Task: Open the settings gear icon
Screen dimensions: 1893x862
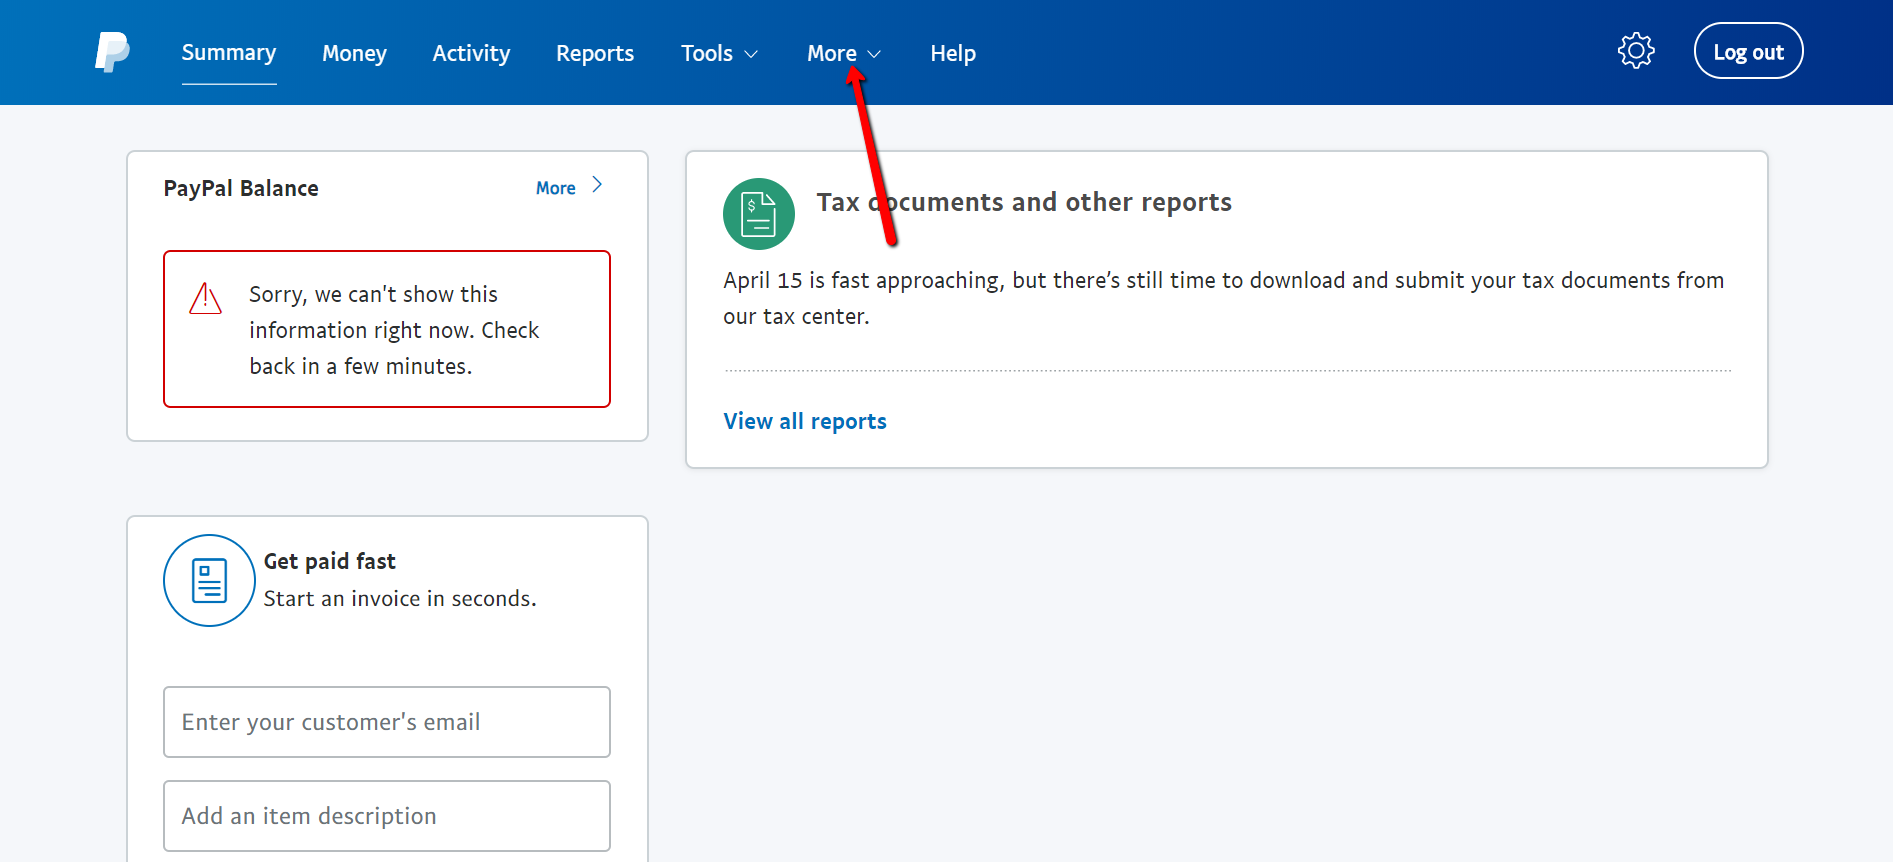Action: coord(1636,51)
